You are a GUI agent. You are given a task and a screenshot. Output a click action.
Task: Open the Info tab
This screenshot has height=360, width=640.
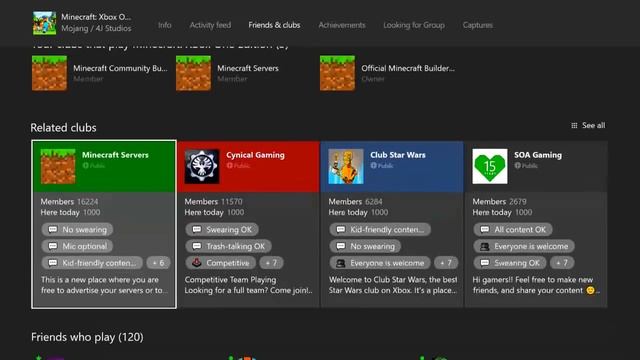pyautogui.click(x=164, y=25)
